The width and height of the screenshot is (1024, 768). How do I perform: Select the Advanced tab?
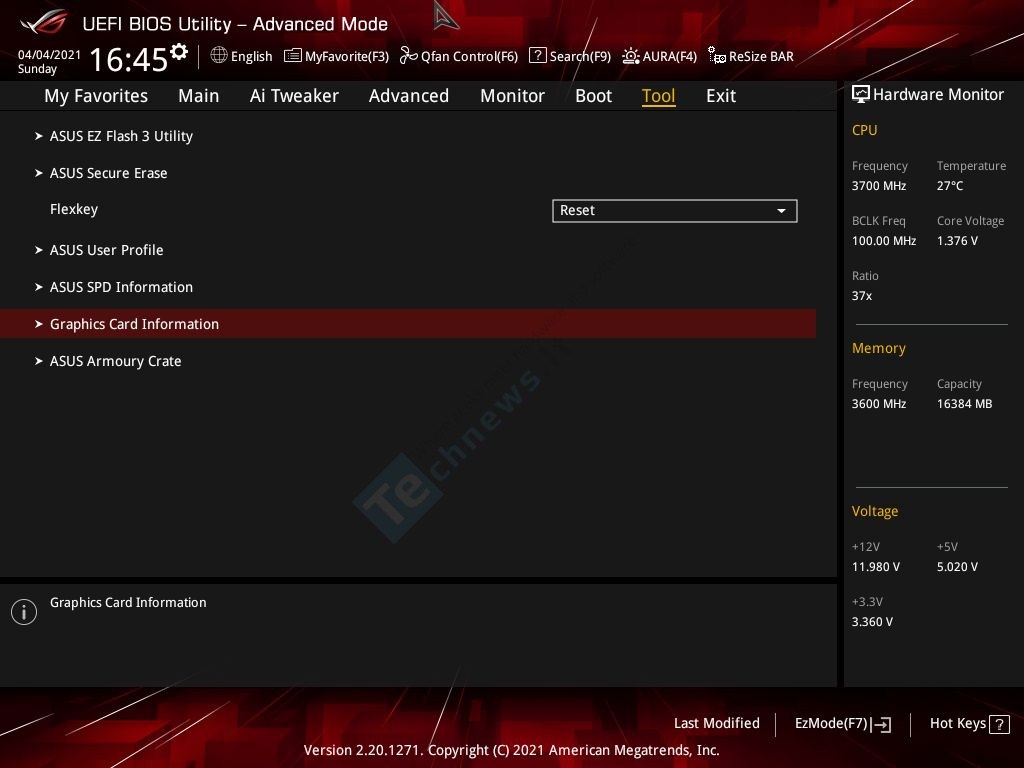(x=409, y=96)
